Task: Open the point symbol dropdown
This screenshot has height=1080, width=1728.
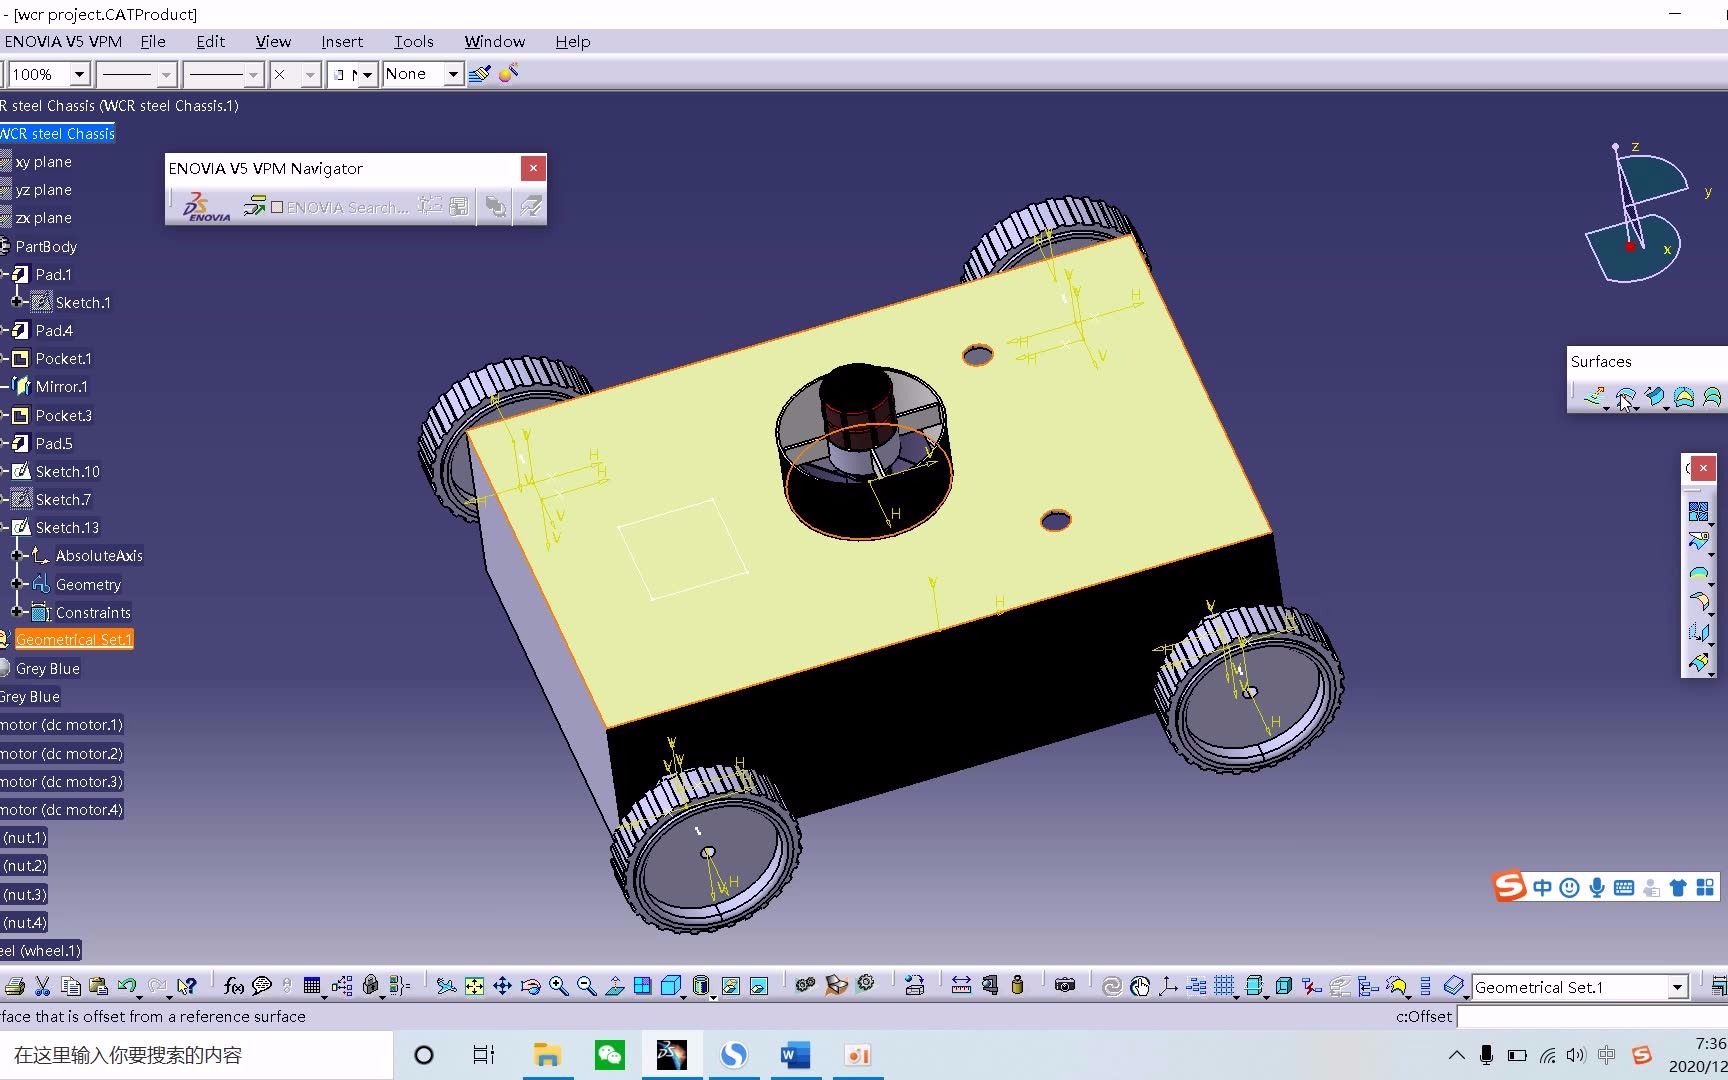Action: coord(310,74)
